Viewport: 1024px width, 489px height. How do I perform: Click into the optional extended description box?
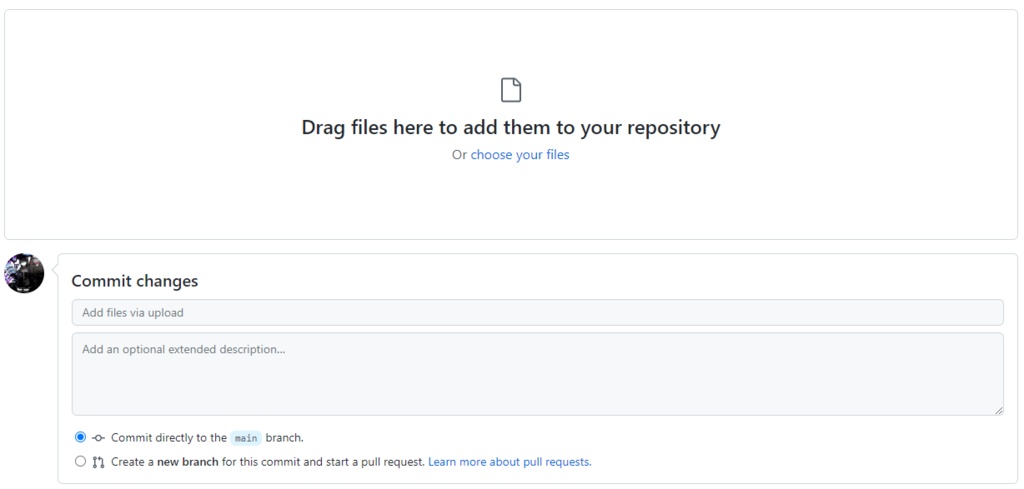pos(537,374)
